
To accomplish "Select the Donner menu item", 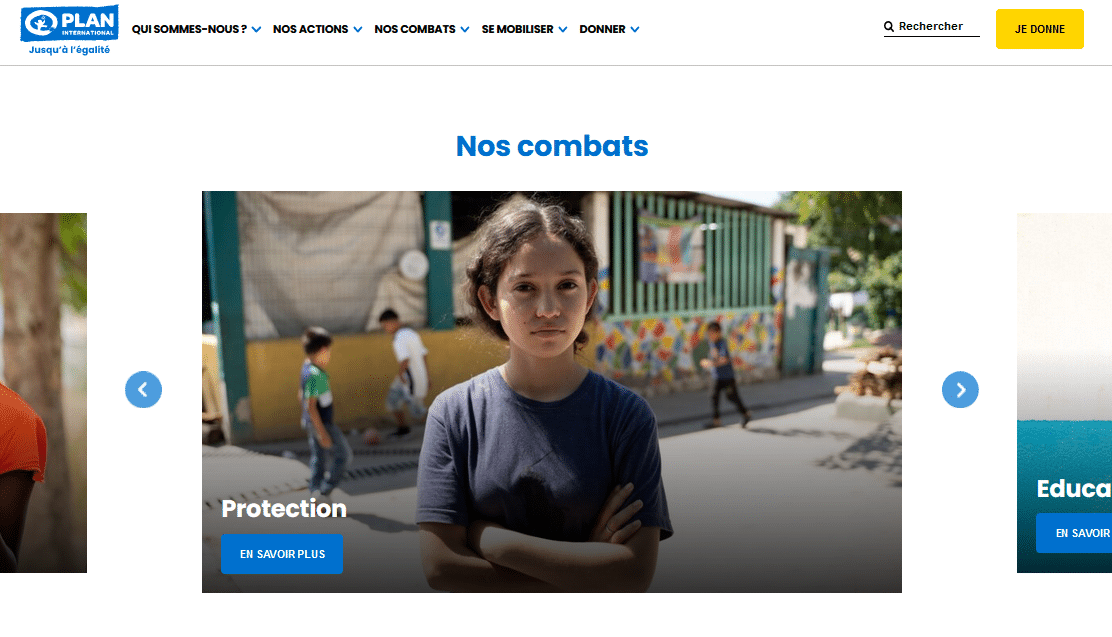I will point(602,29).
